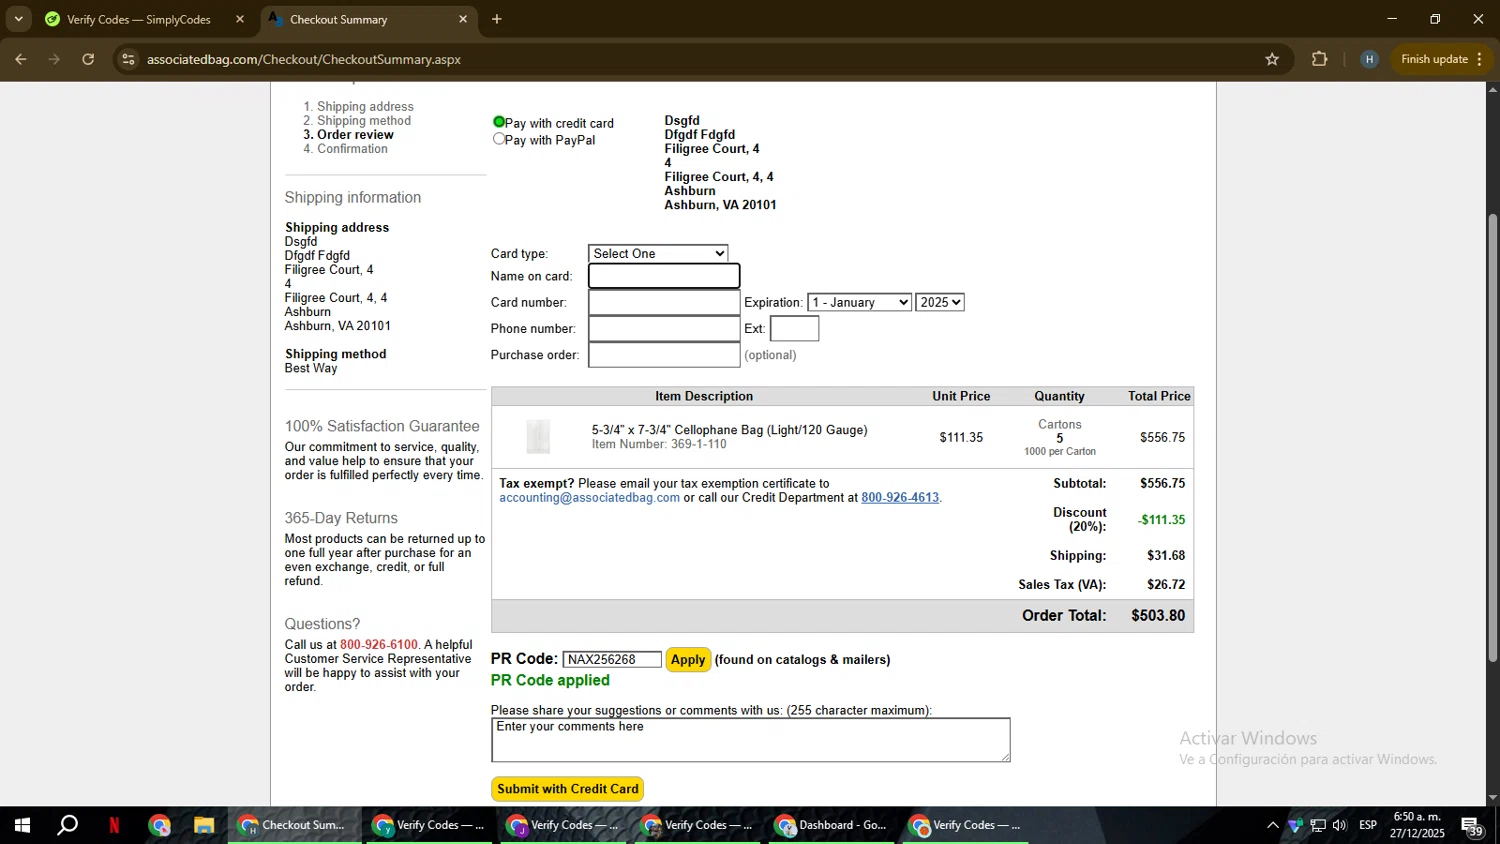1500x844 pixels.
Task: Bookmark this page with the star icon
Action: tap(1272, 59)
